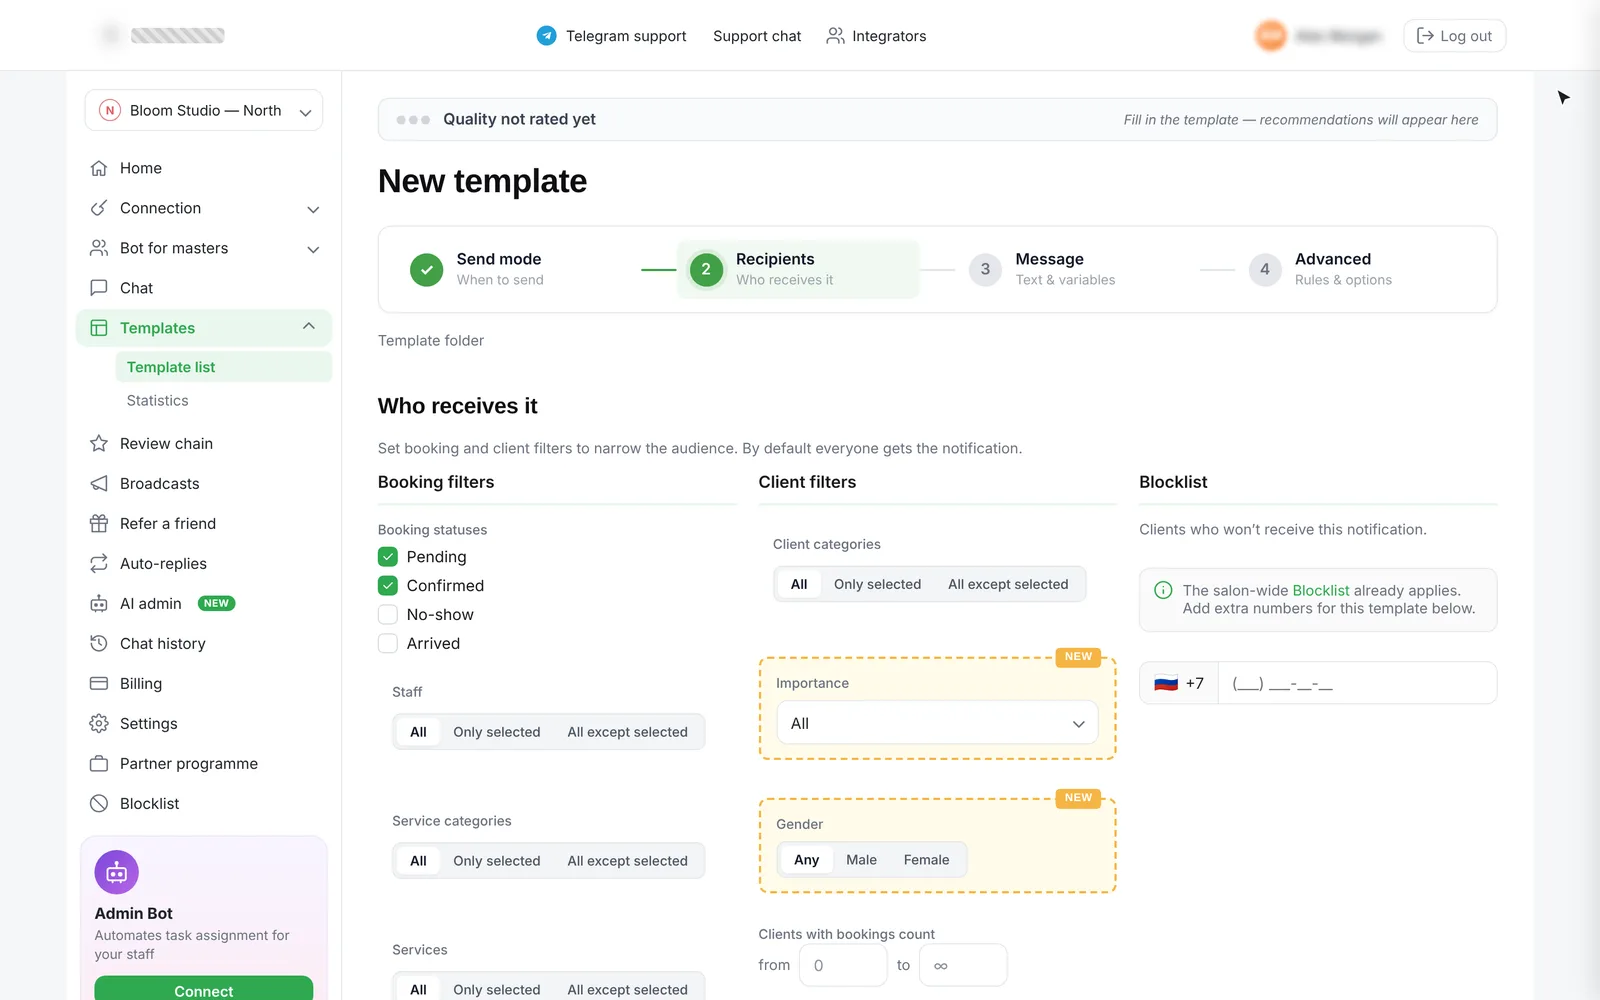Uncheck the Confirmed booking status
The image size is (1600, 1000).
[x=388, y=586]
